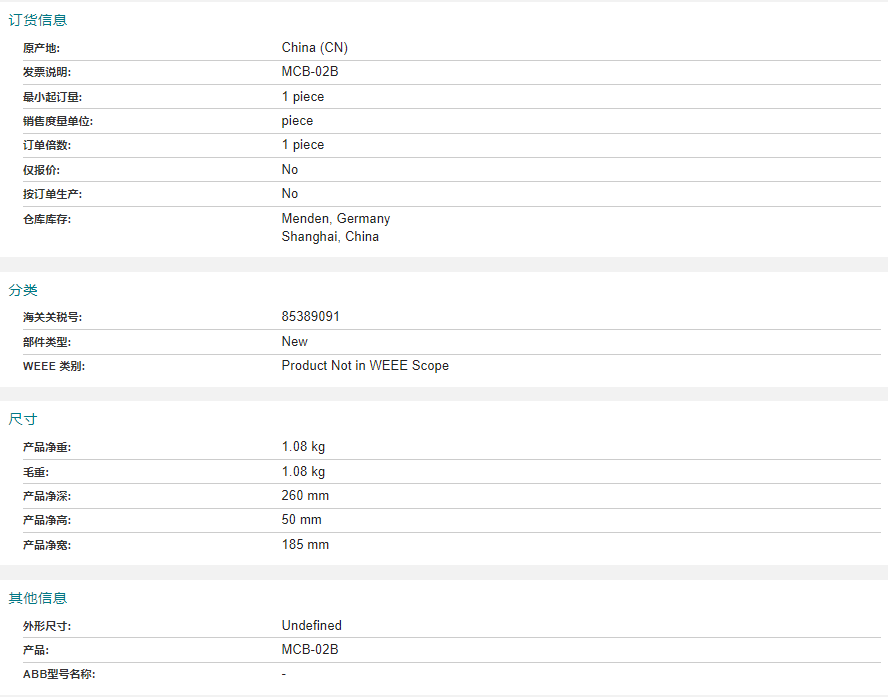
Task: Select the China (CN) origin value
Action: click(315, 48)
